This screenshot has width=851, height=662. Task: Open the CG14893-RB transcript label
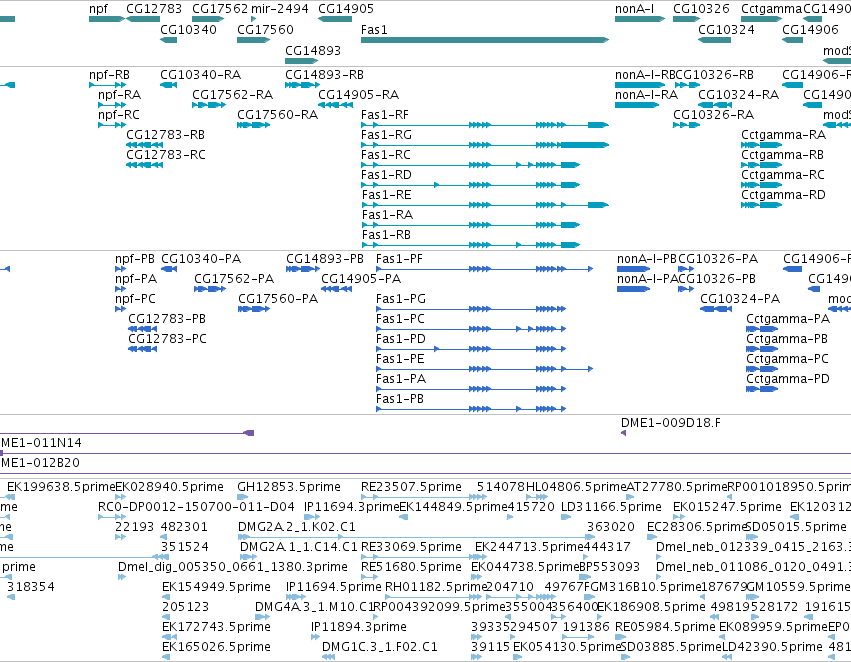(325, 75)
